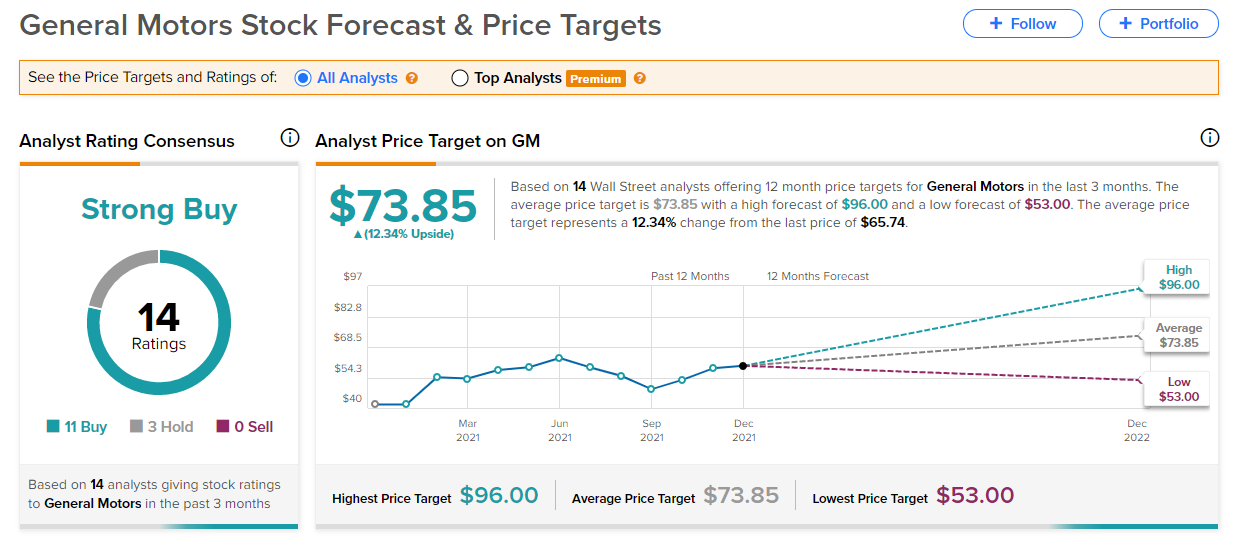
Task: Click the teal Buy legend square
Action: point(53,427)
